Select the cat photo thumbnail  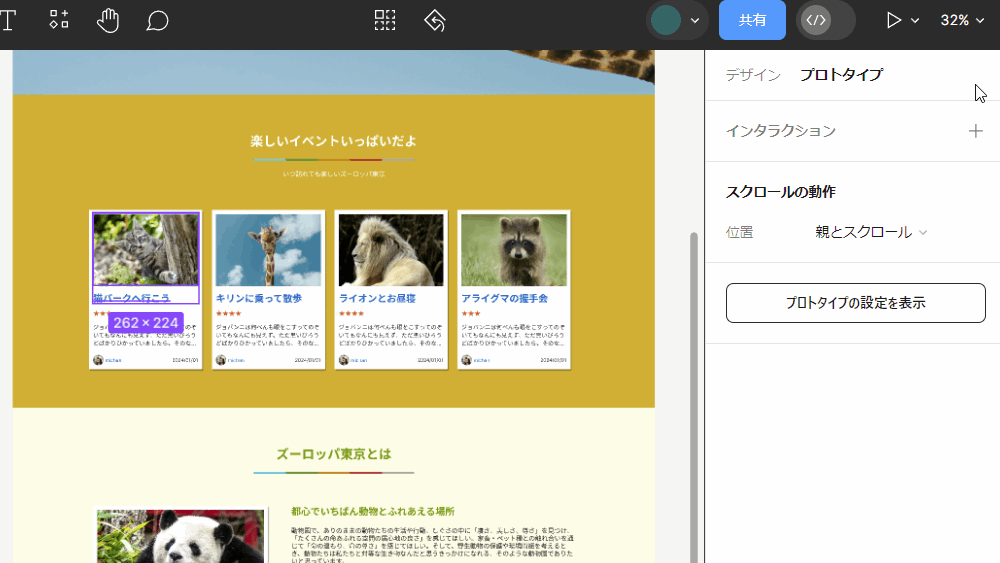[x=145, y=249]
